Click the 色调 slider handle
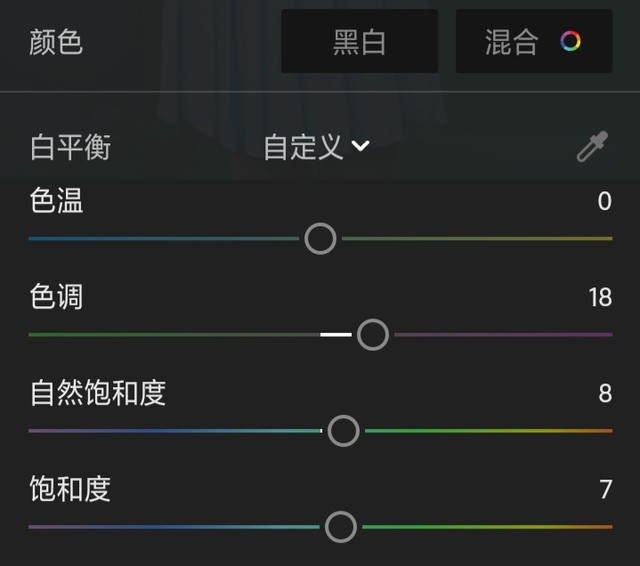The width and height of the screenshot is (640, 566). pos(373,335)
